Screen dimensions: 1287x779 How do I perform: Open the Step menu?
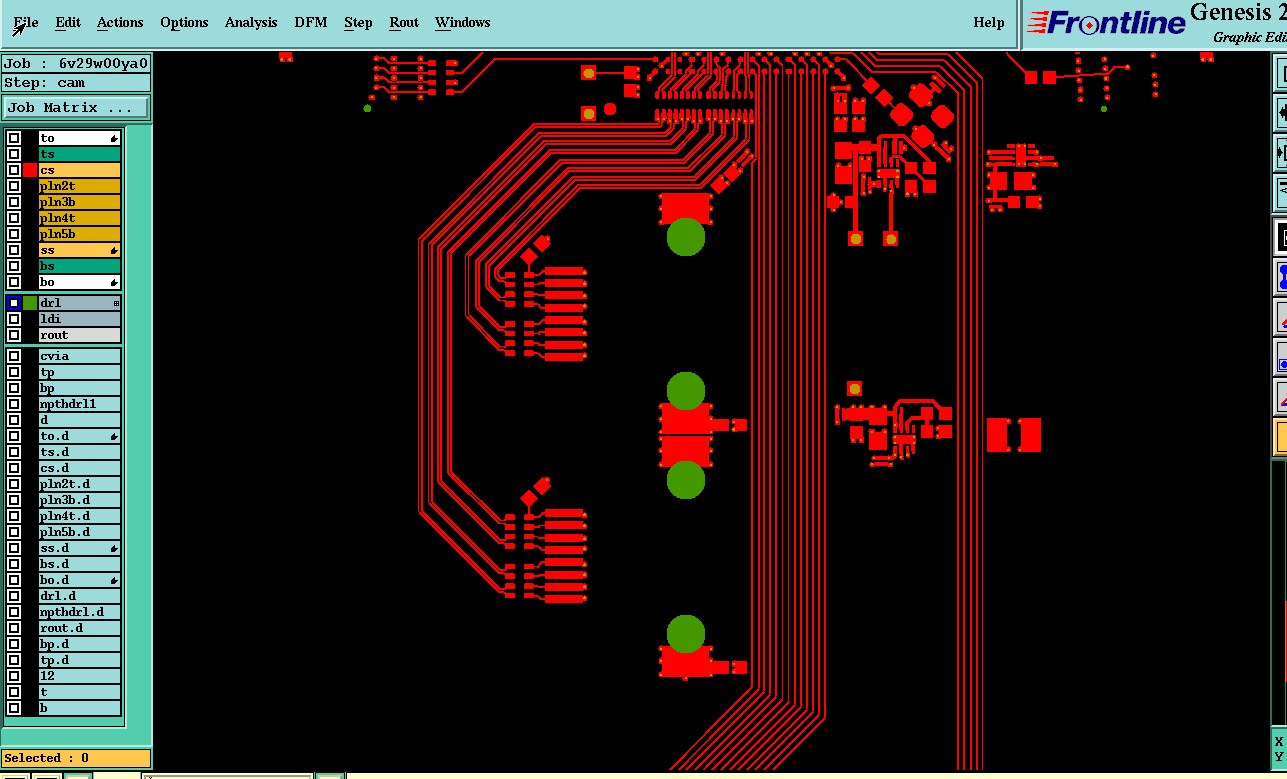point(358,22)
